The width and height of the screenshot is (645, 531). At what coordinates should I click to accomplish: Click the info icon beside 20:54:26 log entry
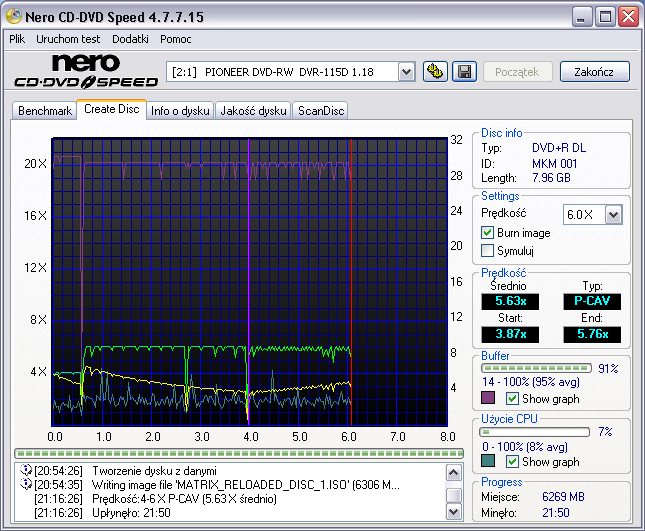pyautogui.click(x=26, y=470)
